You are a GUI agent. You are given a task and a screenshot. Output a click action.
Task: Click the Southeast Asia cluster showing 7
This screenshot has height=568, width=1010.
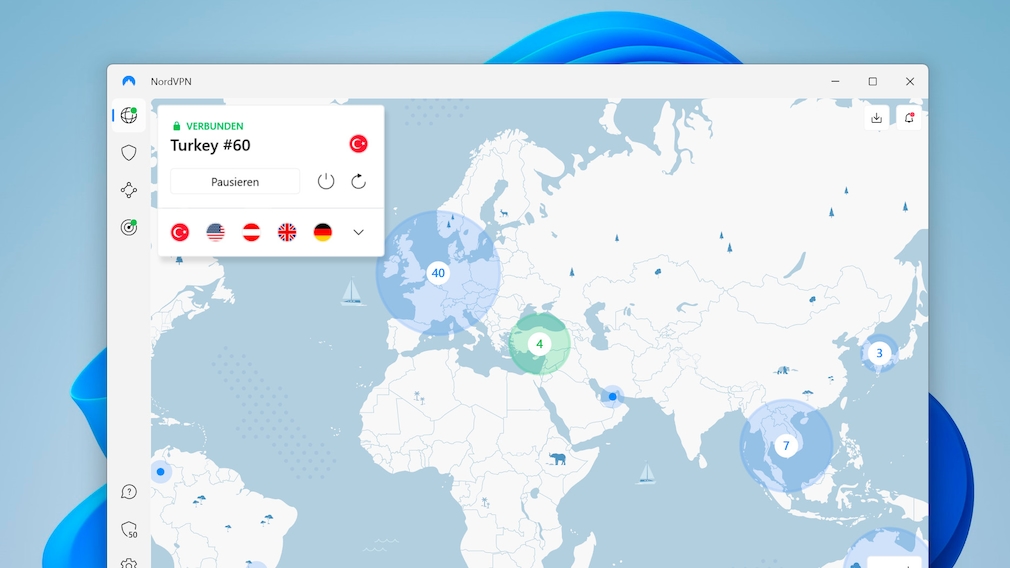[786, 445]
